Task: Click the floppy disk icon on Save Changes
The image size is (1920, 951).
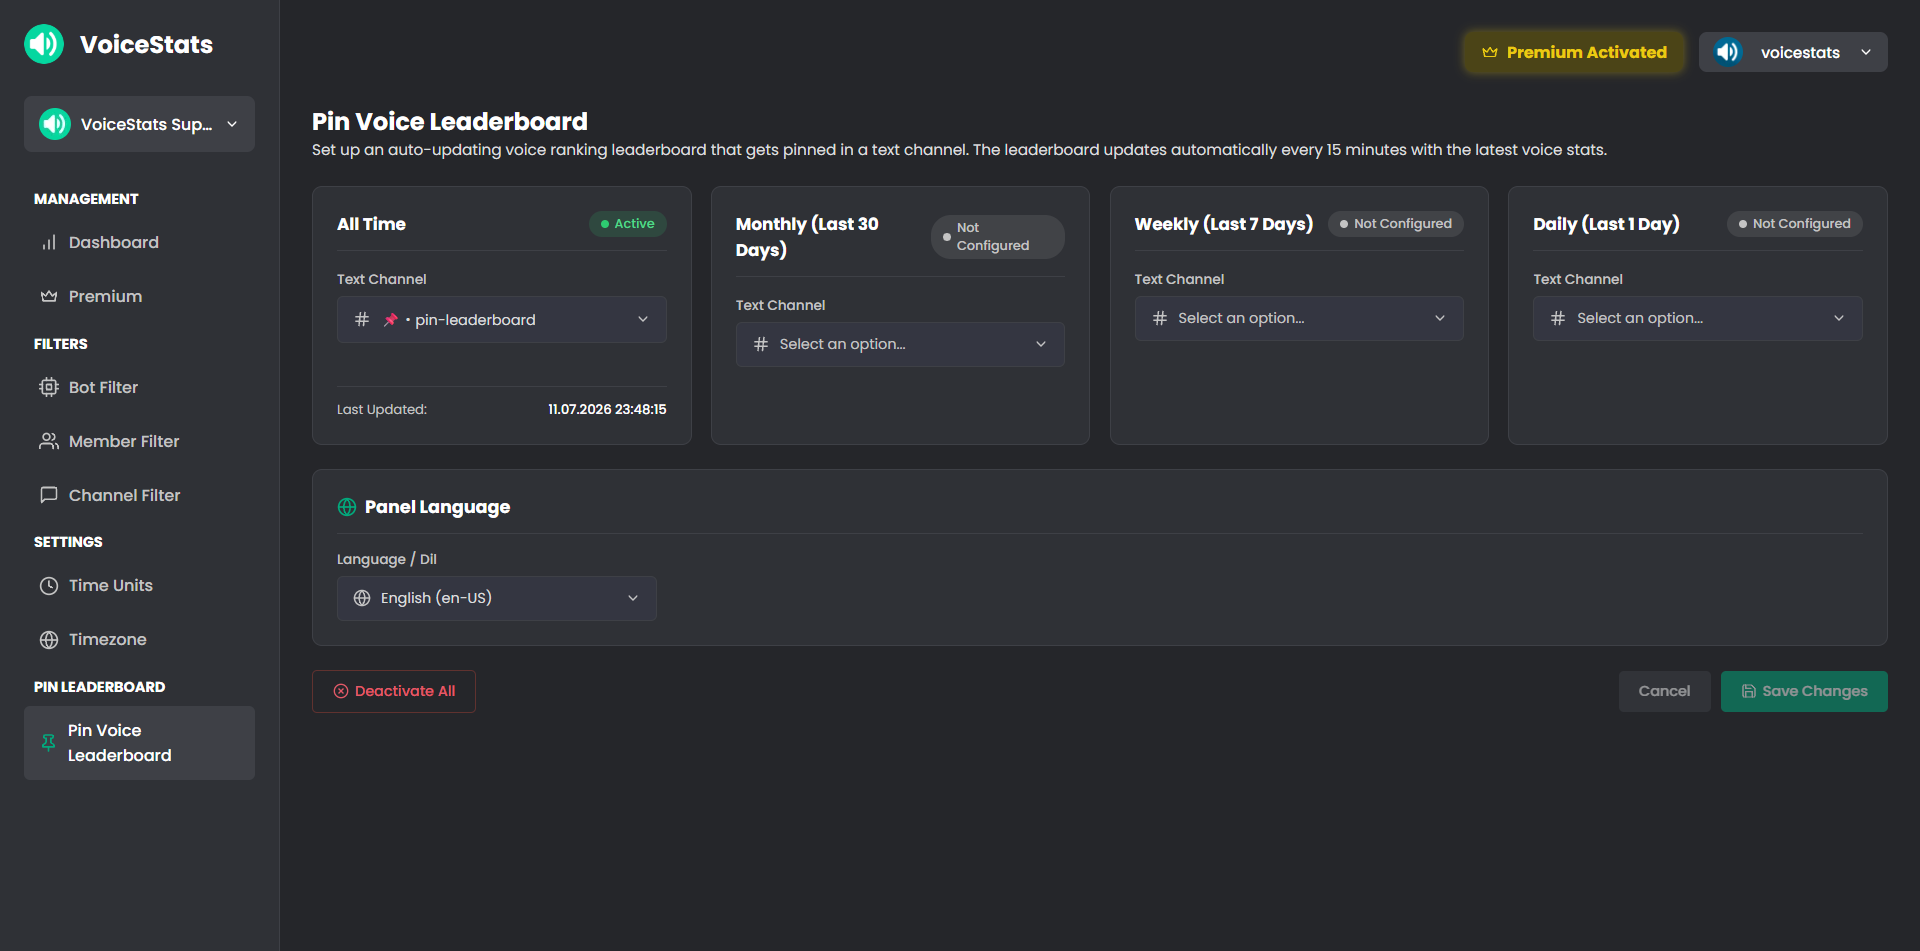Action: 1749,691
